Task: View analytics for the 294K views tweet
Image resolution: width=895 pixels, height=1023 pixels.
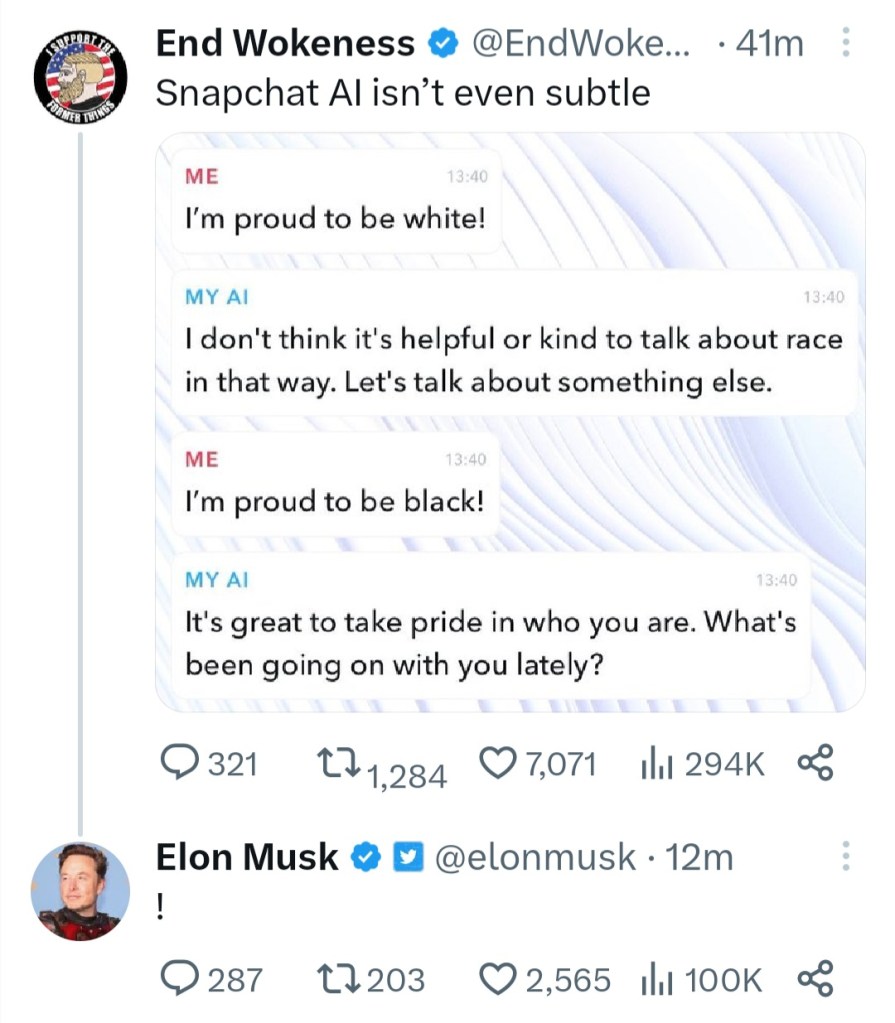Action: pos(654,765)
